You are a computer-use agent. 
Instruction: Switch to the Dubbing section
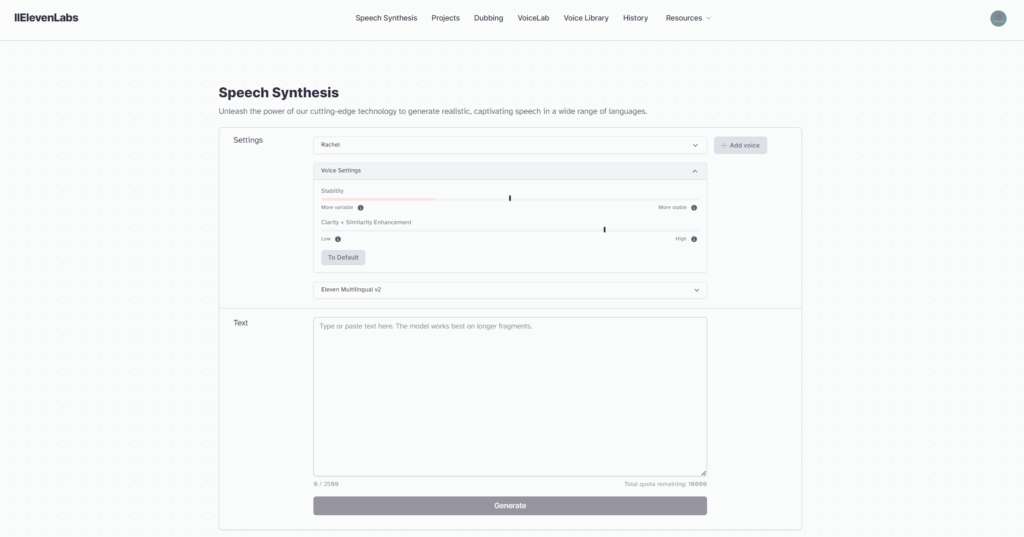[x=488, y=18]
